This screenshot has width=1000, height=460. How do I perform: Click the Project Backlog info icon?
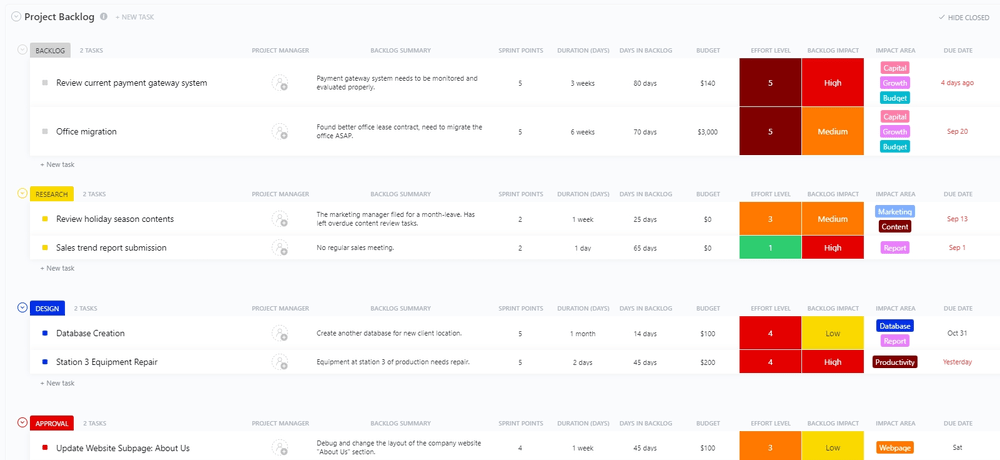pyautogui.click(x=104, y=17)
